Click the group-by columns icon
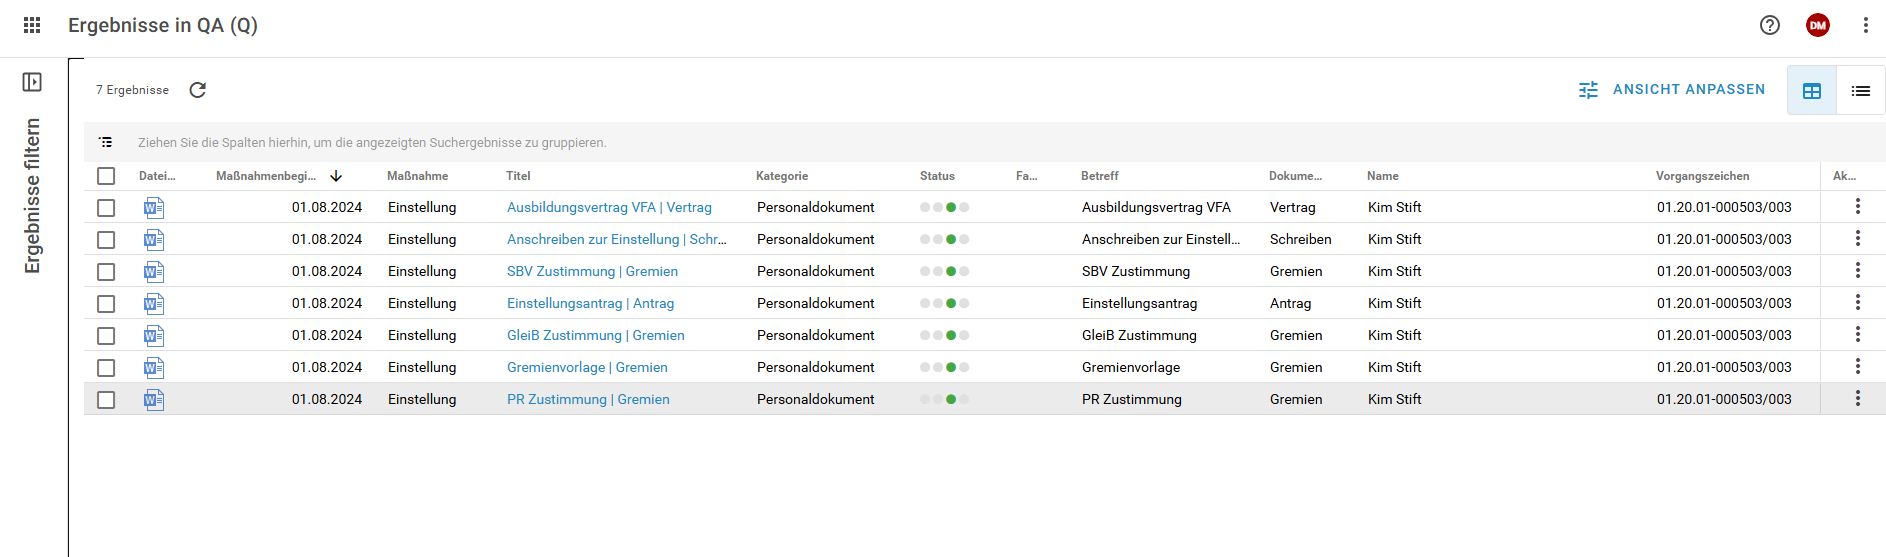 click(x=106, y=143)
